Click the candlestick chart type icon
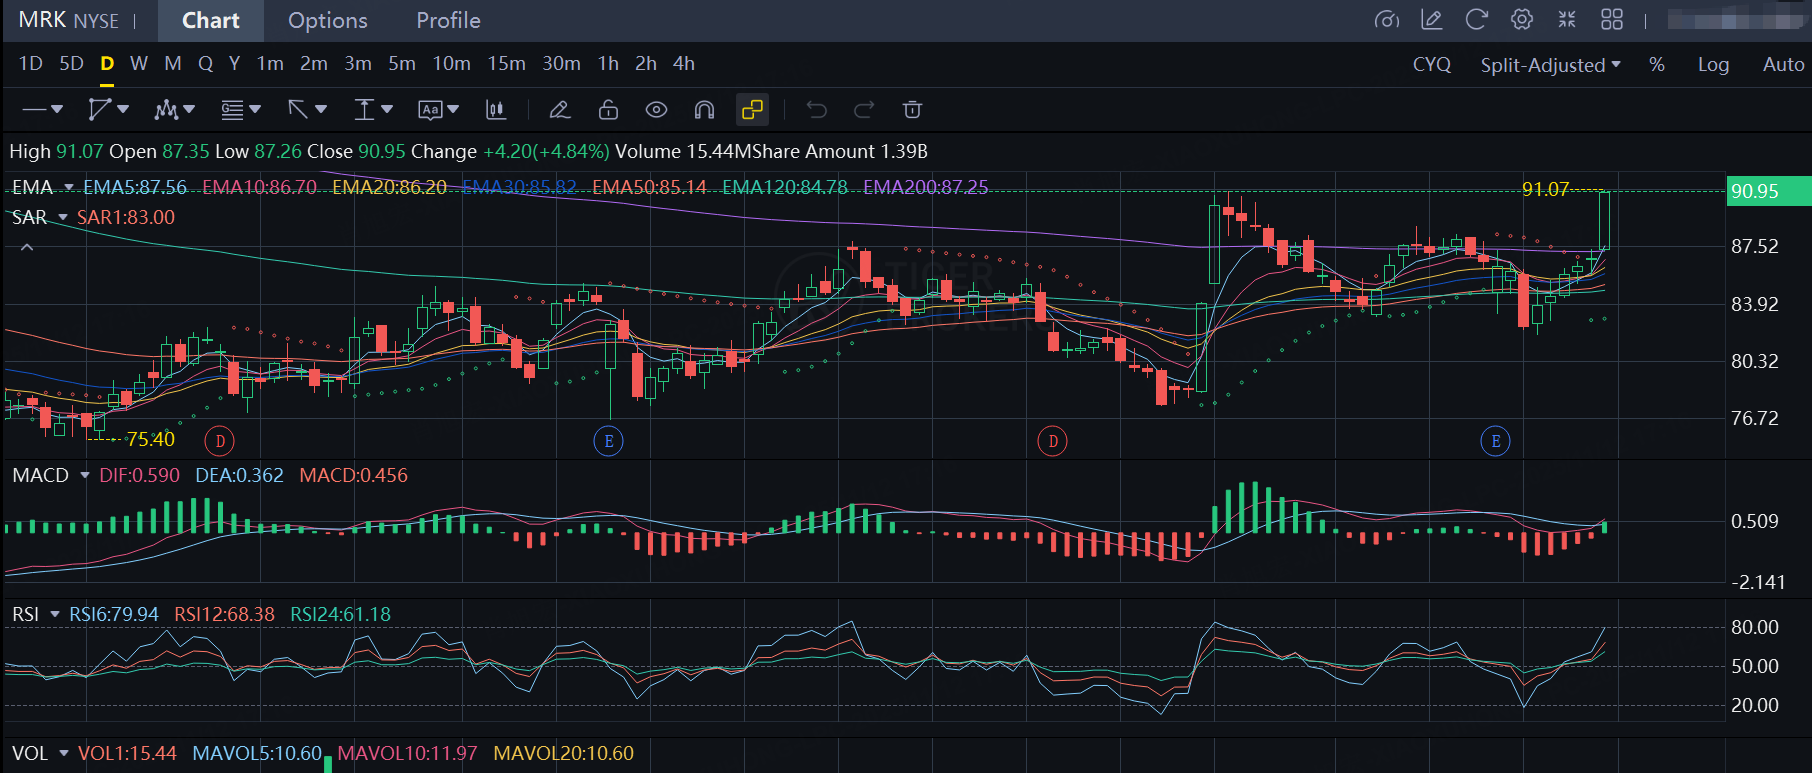Screen dimensions: 1812x773 (x=495, y=110)
